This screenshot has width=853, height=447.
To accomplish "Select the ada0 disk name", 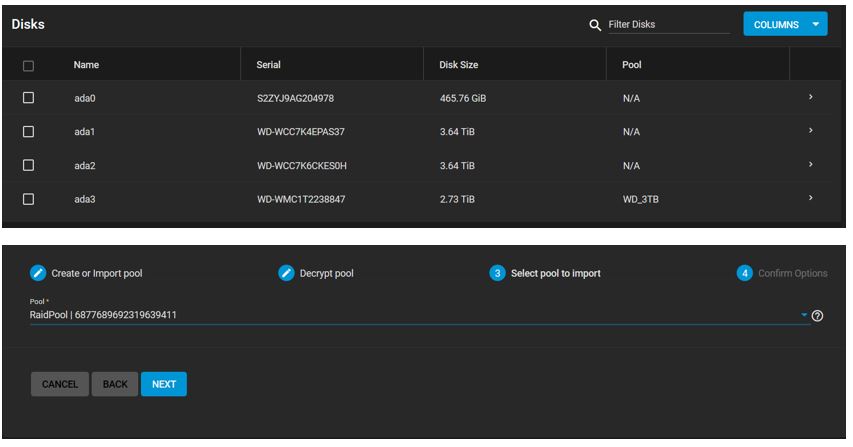I will [85, 98].
